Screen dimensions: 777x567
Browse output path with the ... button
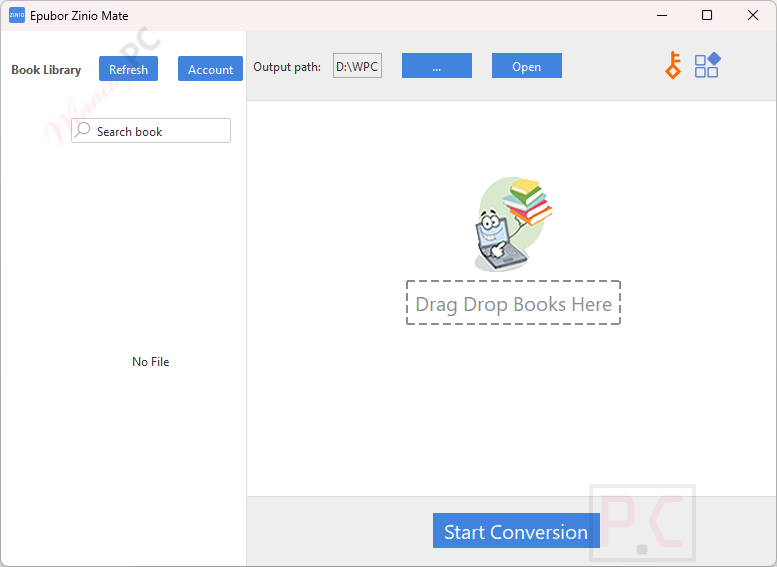437,66
